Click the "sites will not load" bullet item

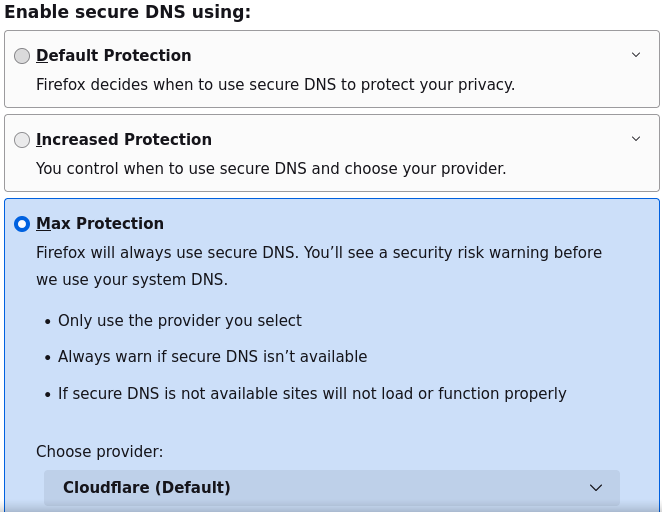pos(312,394)
